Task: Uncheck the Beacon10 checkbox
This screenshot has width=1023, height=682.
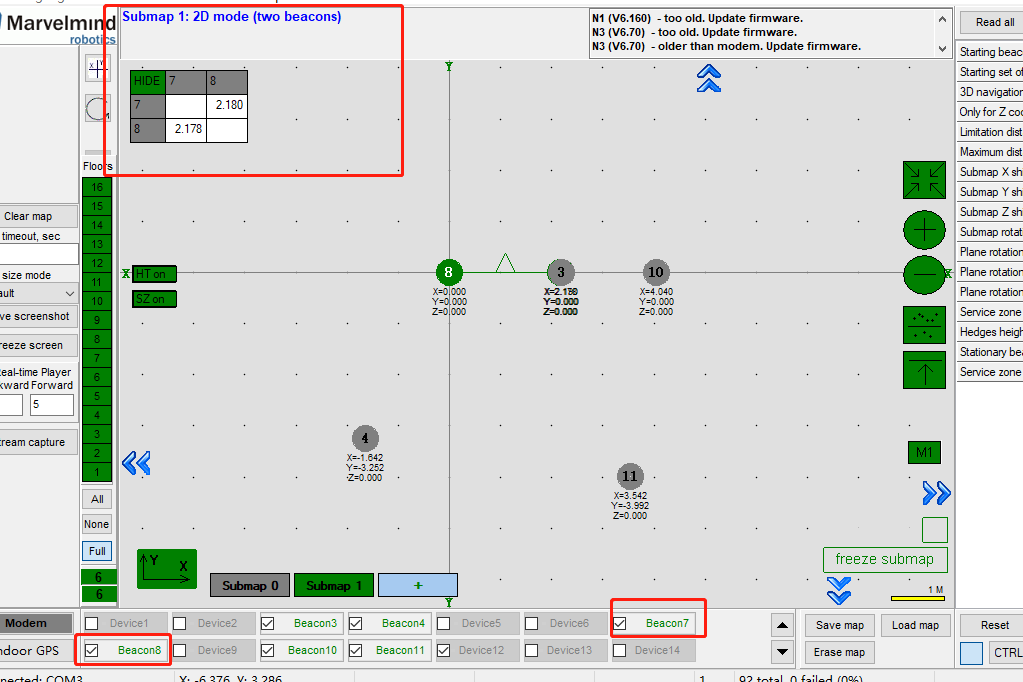Action: click(268, 650)
